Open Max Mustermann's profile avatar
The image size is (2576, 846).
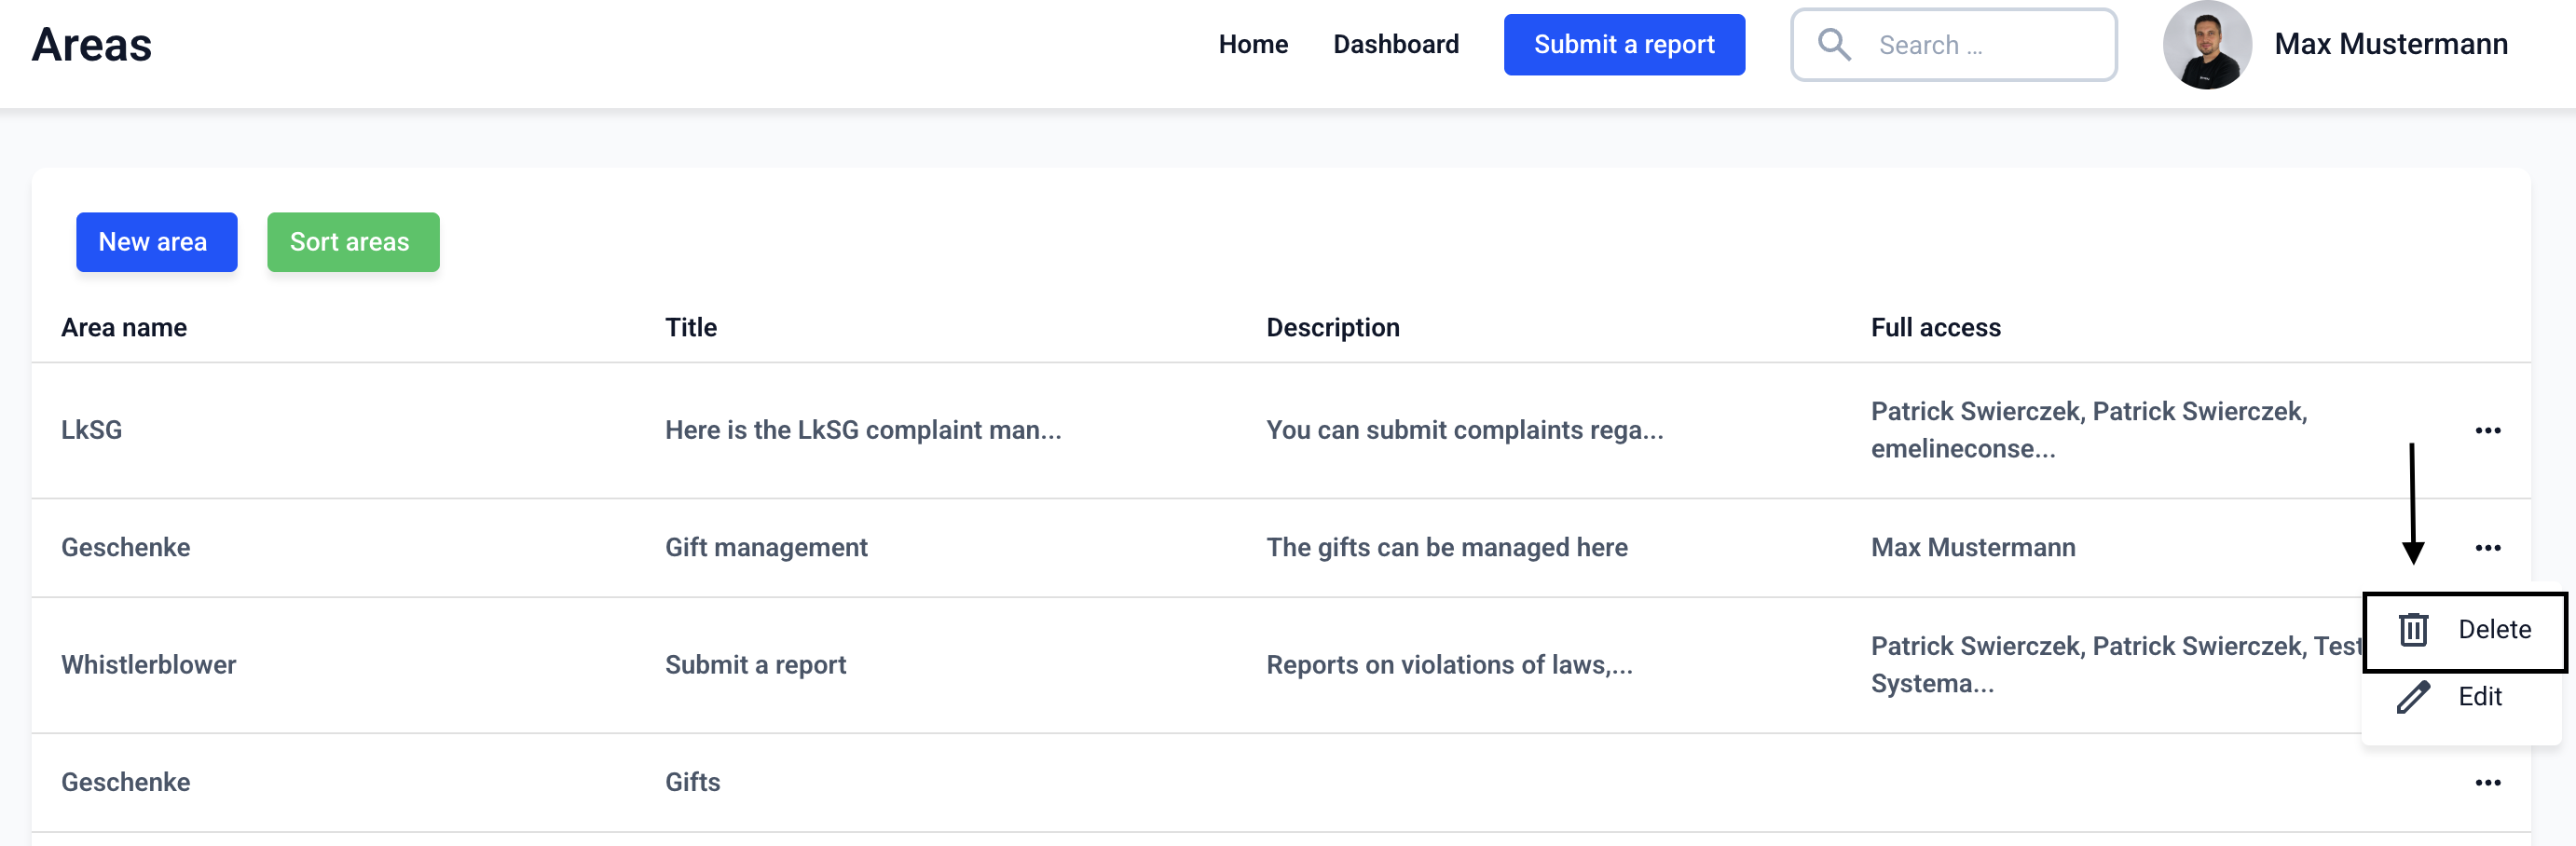[x=2206, y=45]
